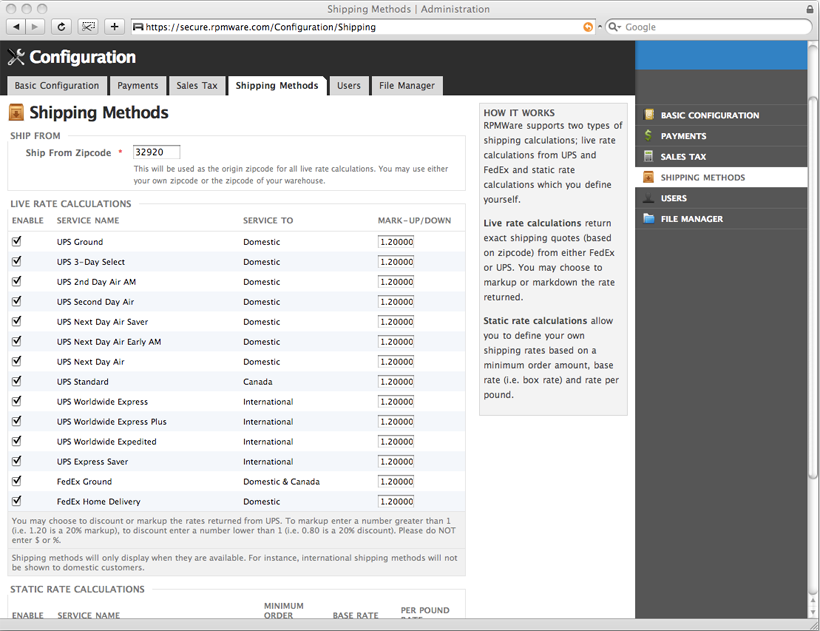Click the Payments dollar sign sidebar icon
Image resolution: width=820 pixels, height=631 pixels.
(648, 135)
